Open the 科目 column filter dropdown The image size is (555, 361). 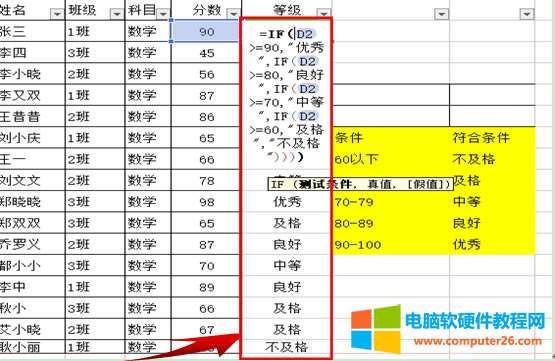[x=163, y=14]
